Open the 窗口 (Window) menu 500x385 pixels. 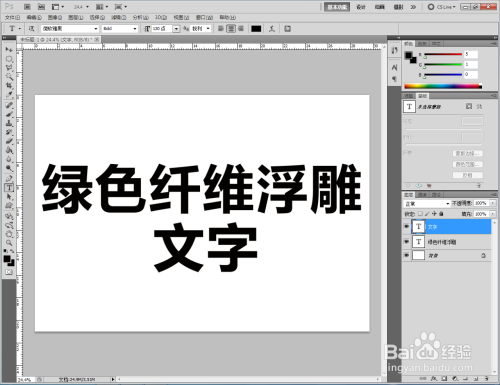point(204,17)
